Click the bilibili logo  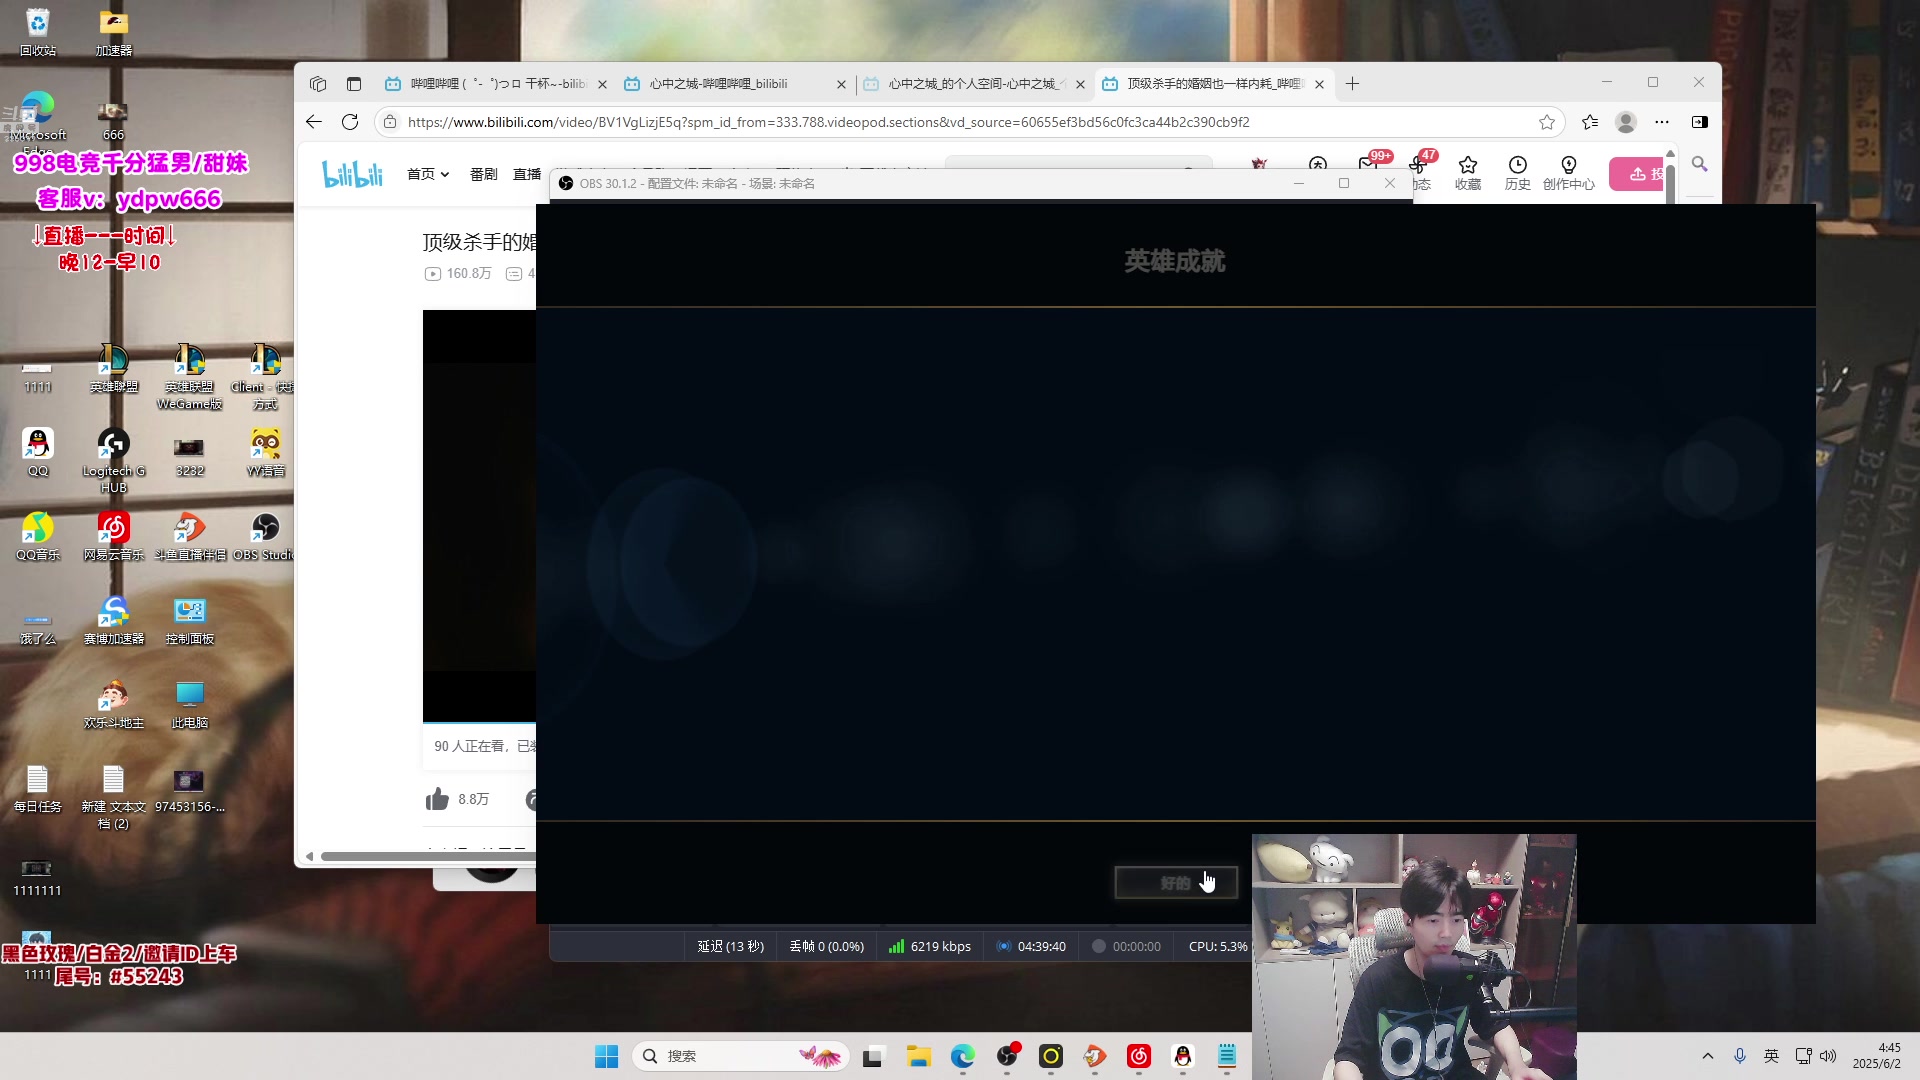pos(352,174)
